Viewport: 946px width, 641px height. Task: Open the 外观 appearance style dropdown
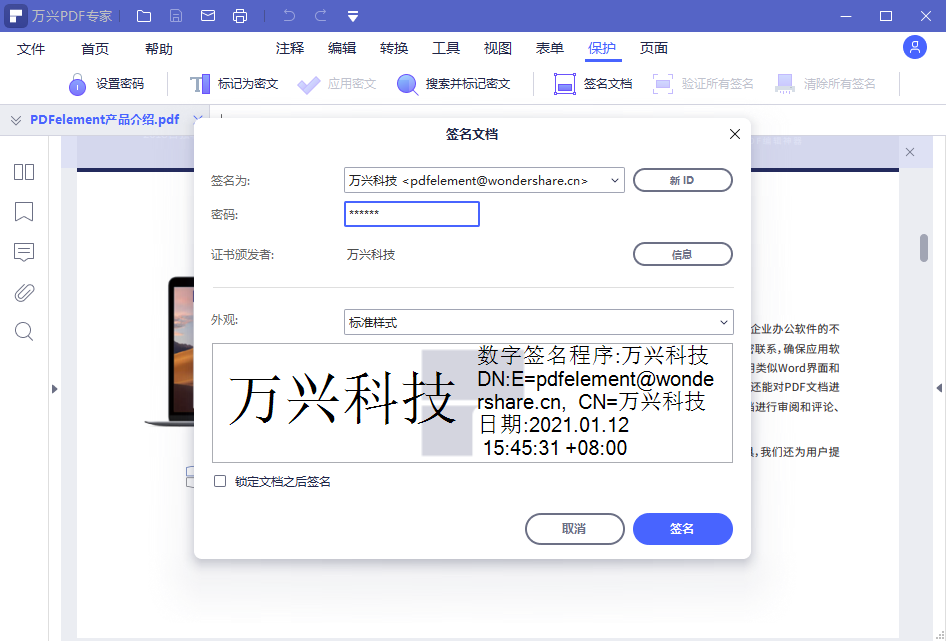pyautogui.click(x=728, y=322)
